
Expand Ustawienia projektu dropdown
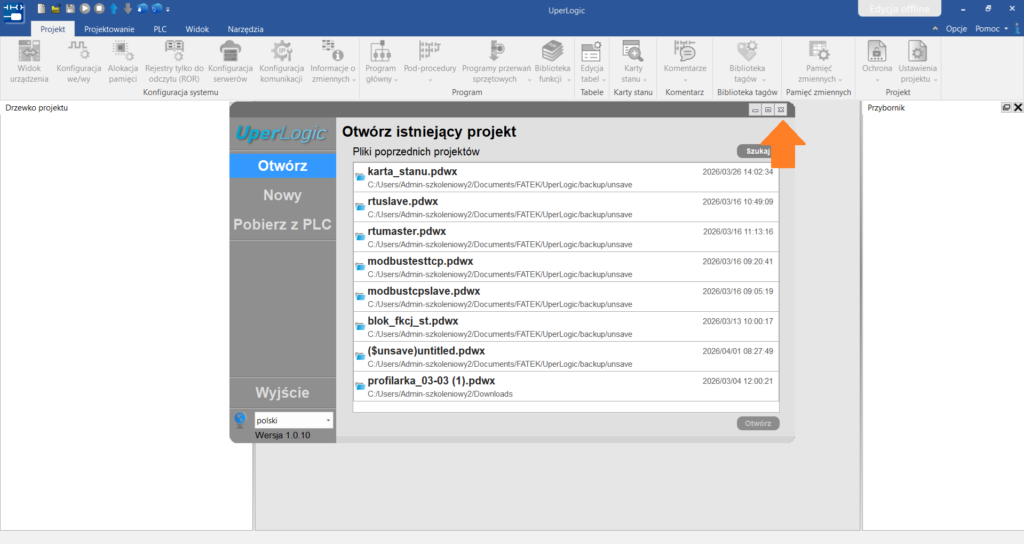click(936, 80)
